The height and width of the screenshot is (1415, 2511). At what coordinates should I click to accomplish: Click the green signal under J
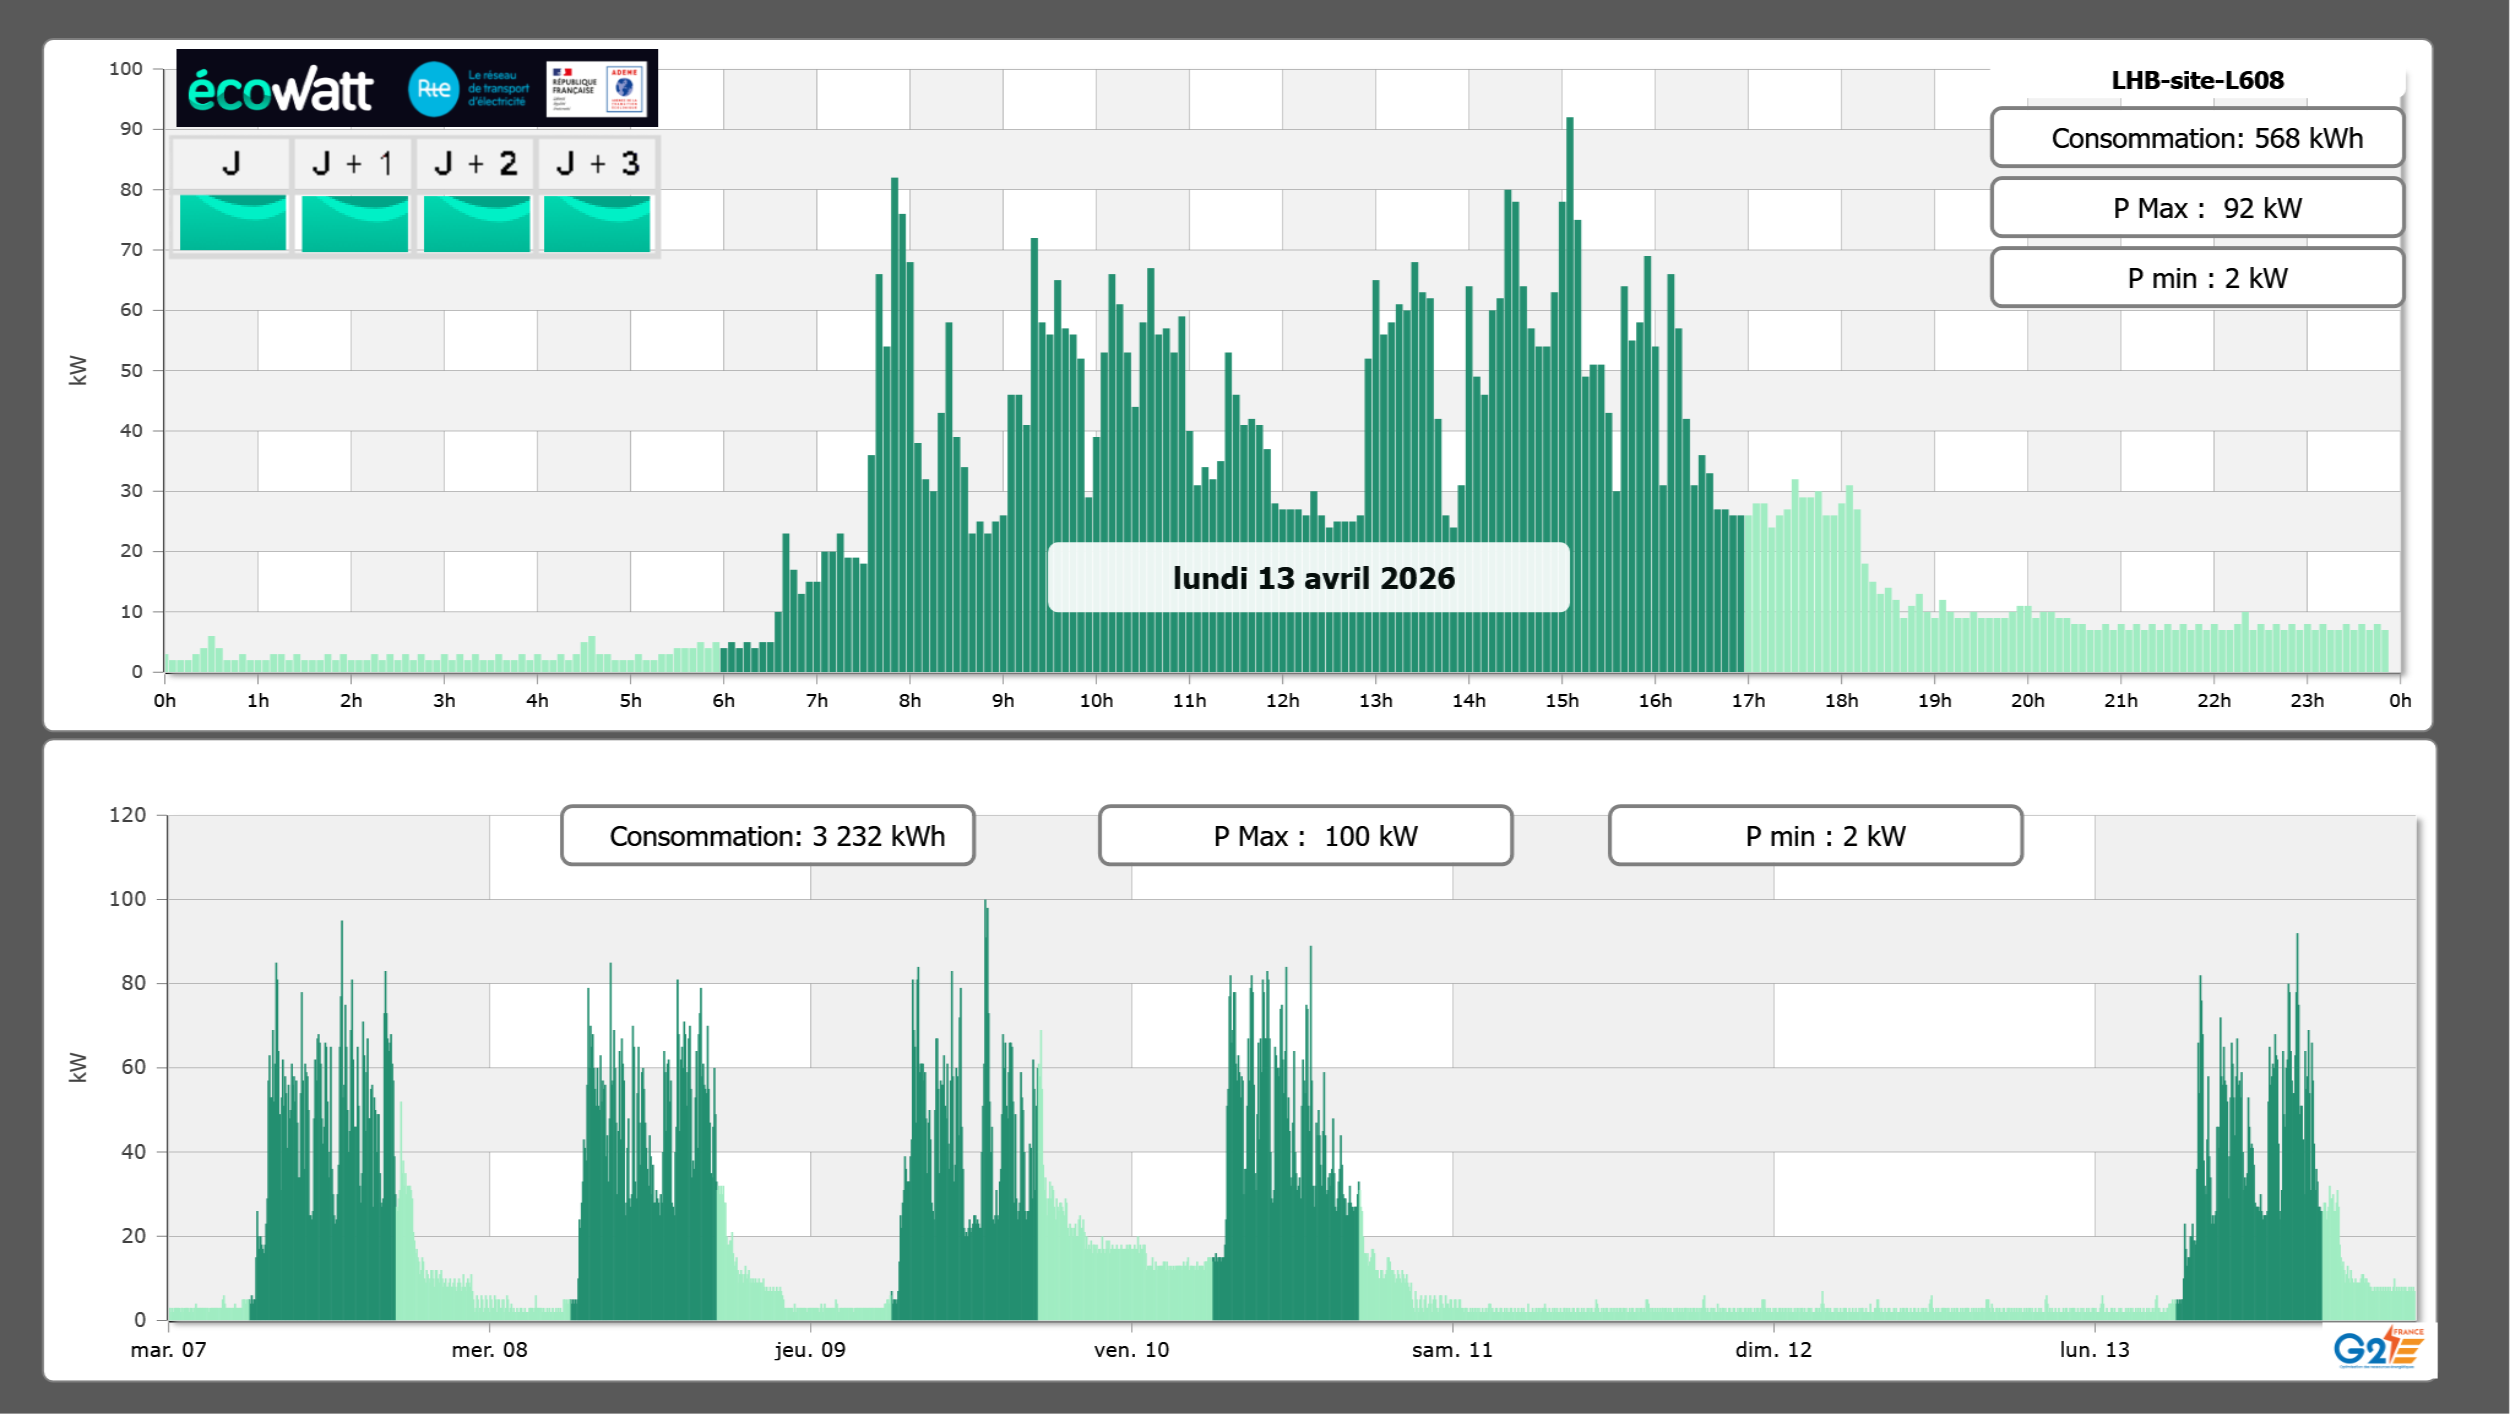click(x=232, y=223)
